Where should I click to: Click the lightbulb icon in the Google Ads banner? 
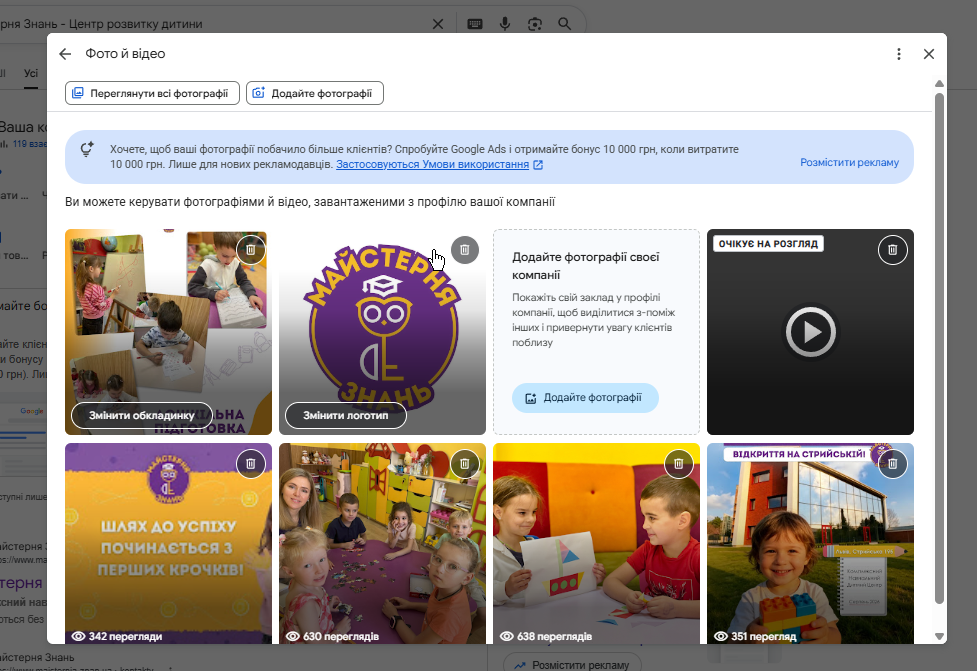pos(87,150)
